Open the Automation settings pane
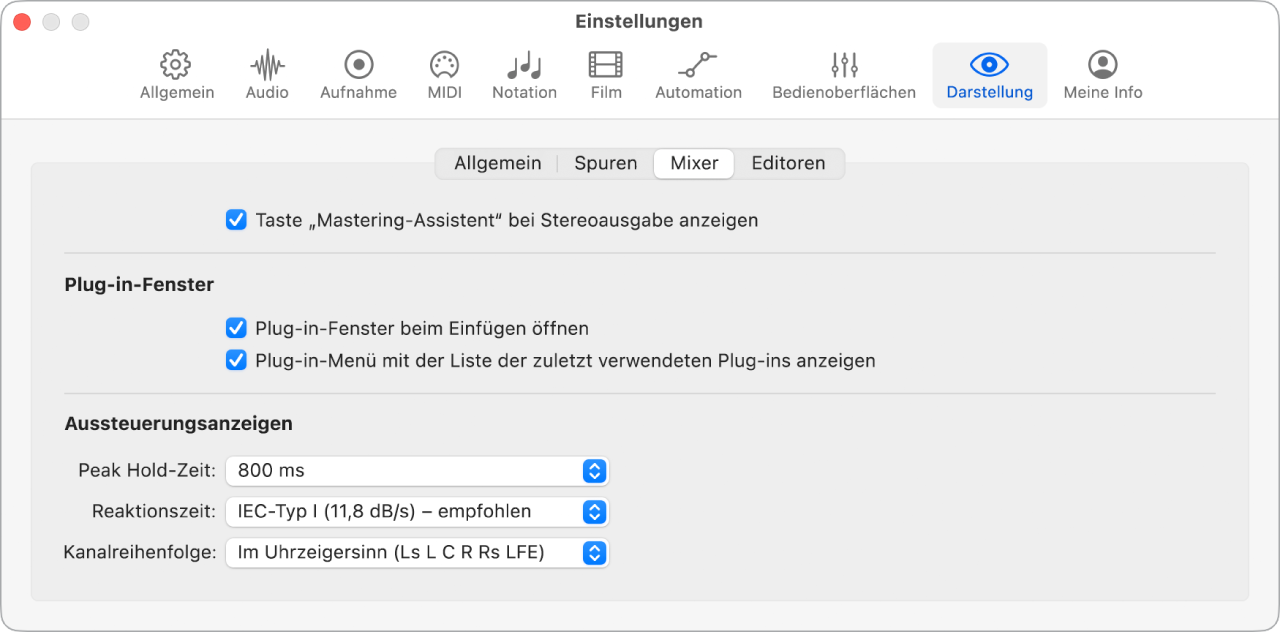The width and height of the screenshot is (1282, 633). coord(698,75)
